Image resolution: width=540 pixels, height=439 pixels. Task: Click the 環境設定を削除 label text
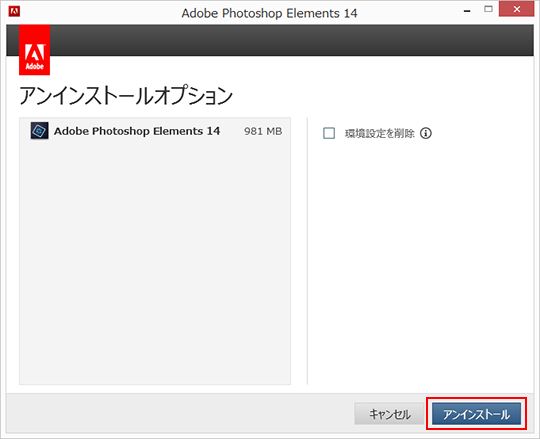(380, 133)
